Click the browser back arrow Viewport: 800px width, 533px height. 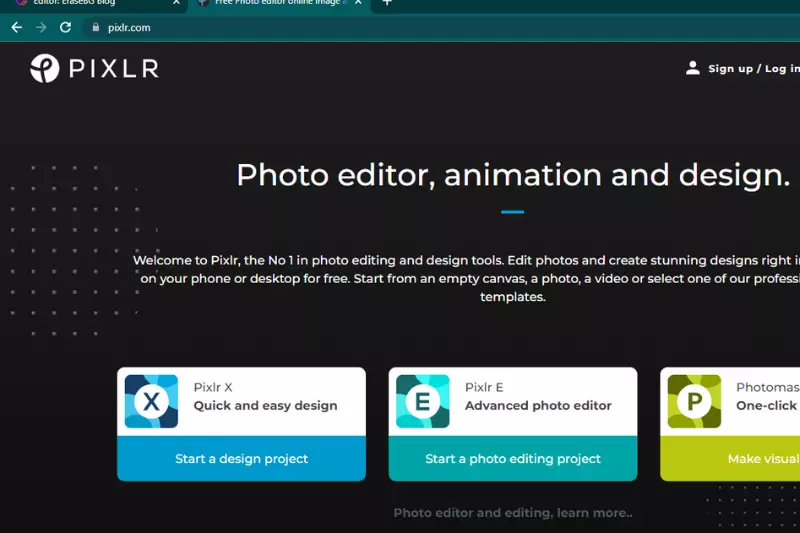(x=17, y=28)
